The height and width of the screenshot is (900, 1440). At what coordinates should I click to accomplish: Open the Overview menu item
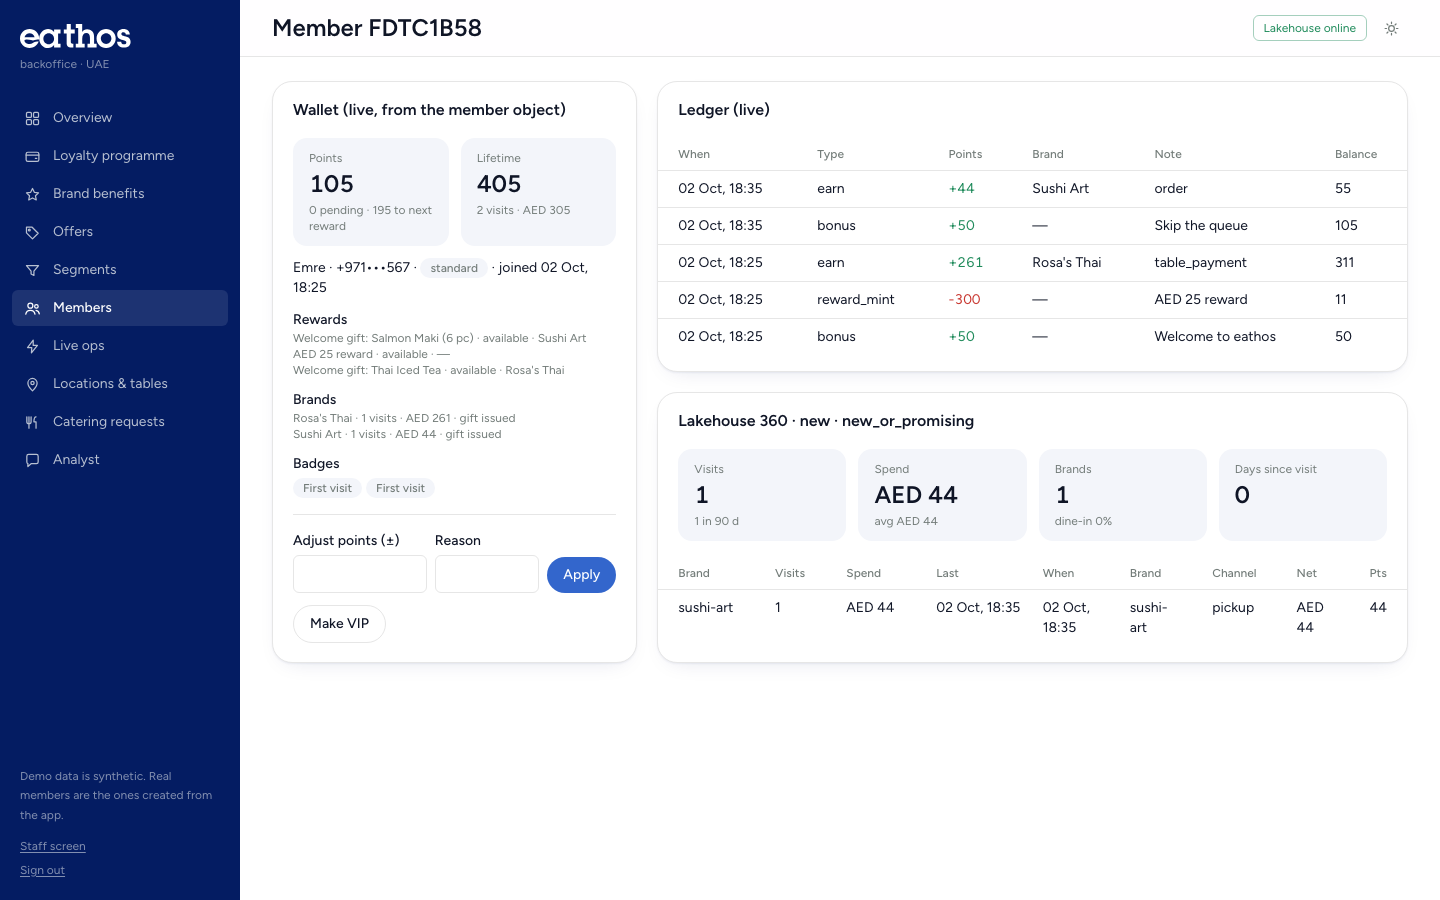click(120, 118)
